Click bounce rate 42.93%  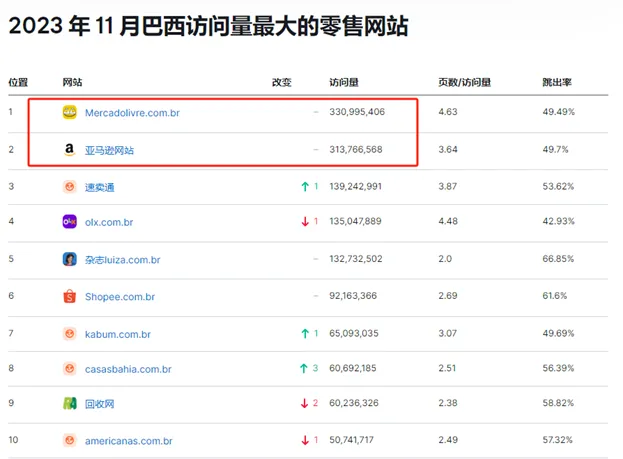(559, 221)
